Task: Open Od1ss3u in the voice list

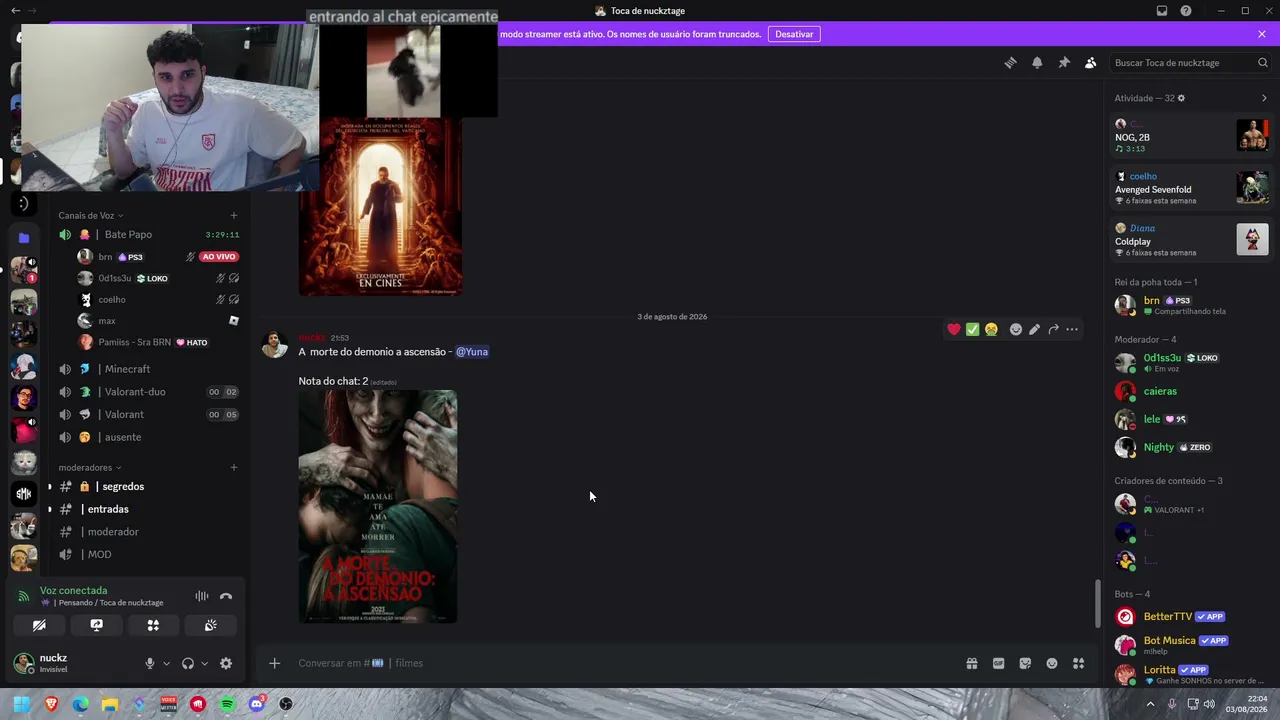Action: tap(158, 278)
